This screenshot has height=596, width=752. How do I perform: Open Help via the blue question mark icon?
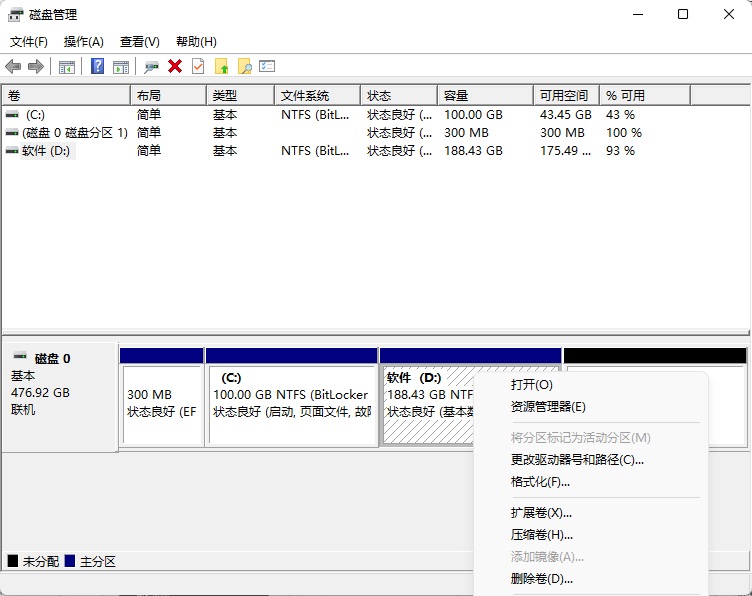click(x=97, y=66)
